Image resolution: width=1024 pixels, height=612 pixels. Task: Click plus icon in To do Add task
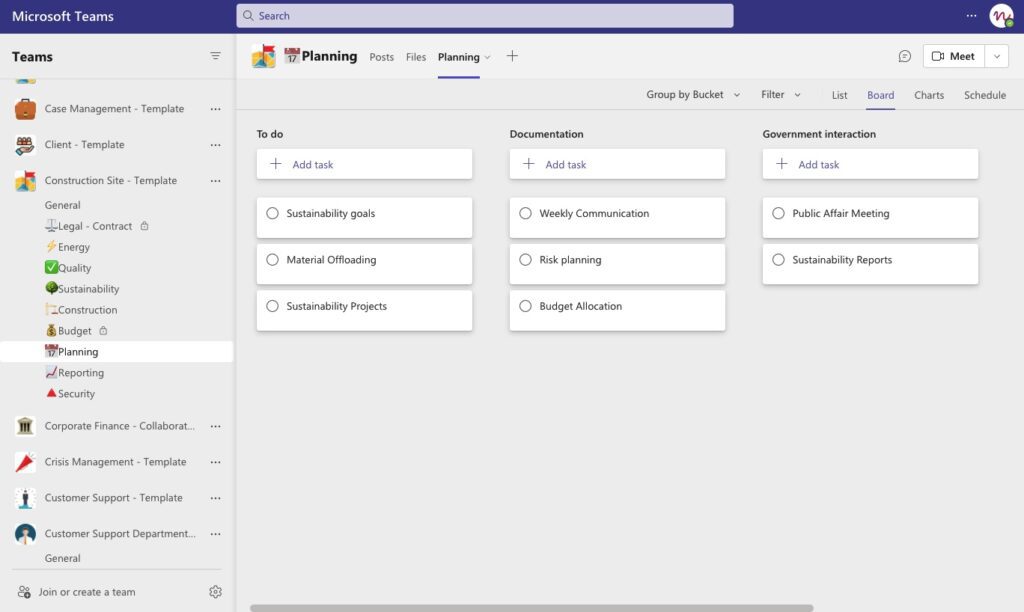click(x=276, y=164)
